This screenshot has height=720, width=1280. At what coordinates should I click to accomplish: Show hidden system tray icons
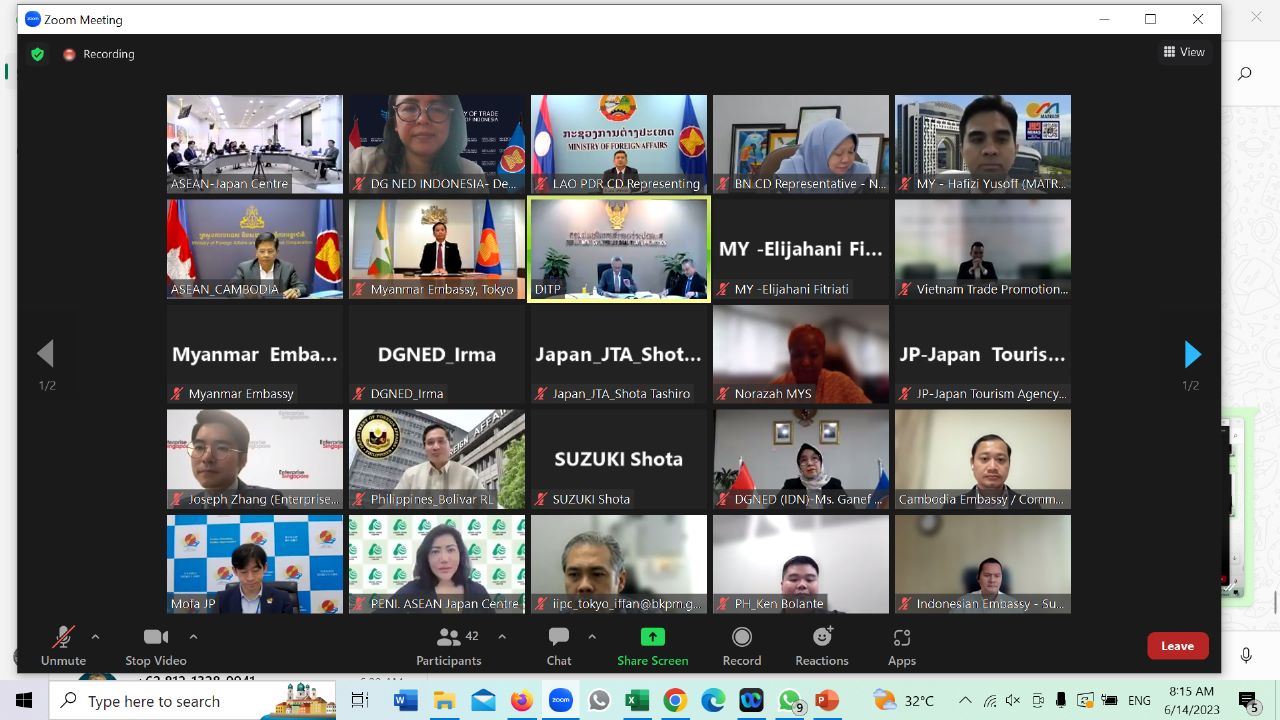coord(965,701)
